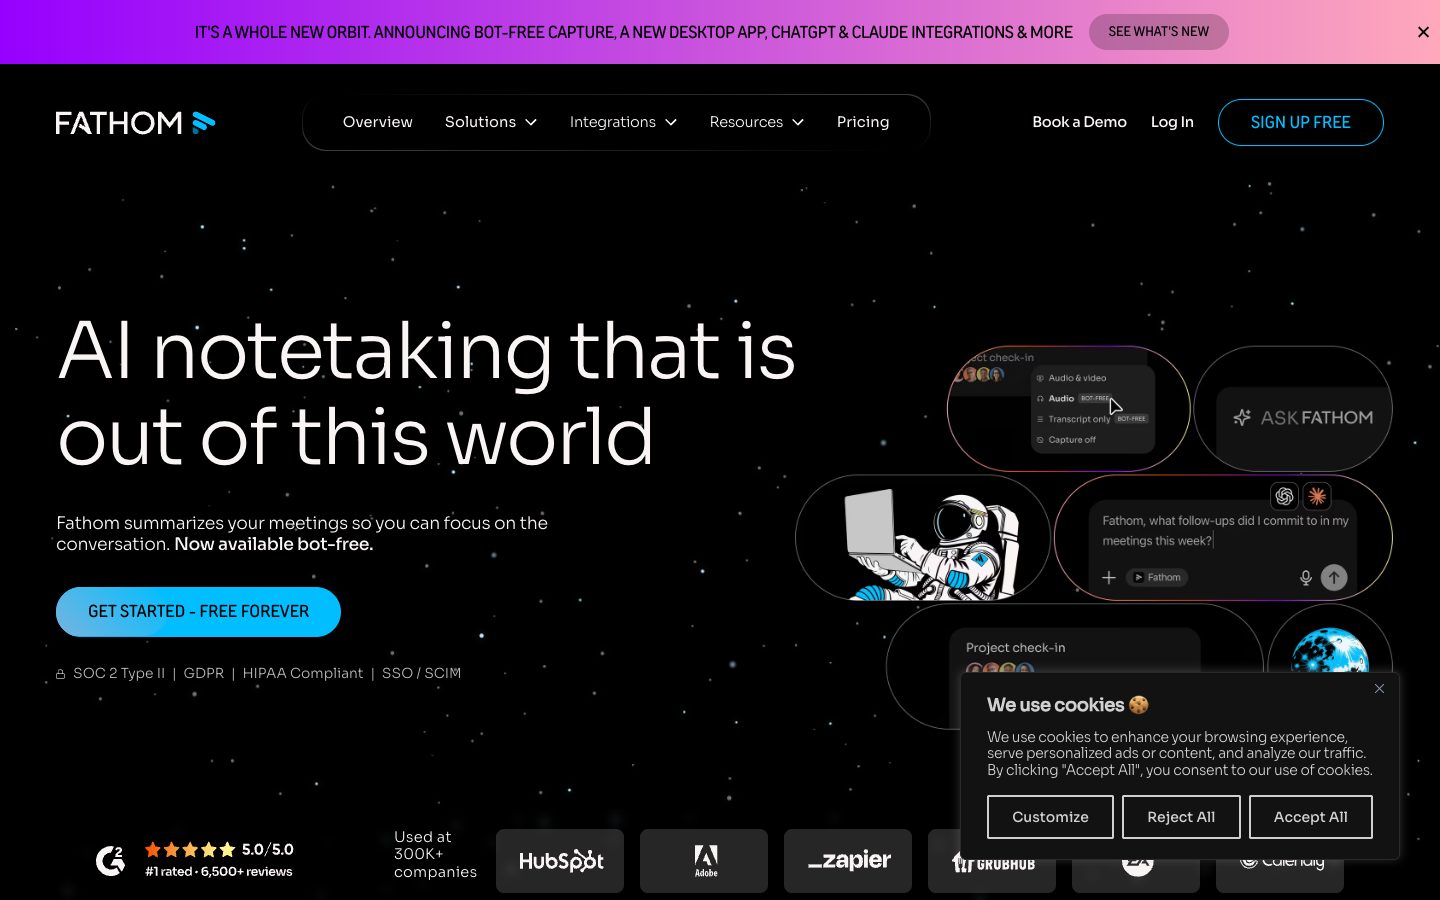The width and height of the screenshot is (1440, 900).
Task: Click the ASK FATHOM card
Action: 1293,409
